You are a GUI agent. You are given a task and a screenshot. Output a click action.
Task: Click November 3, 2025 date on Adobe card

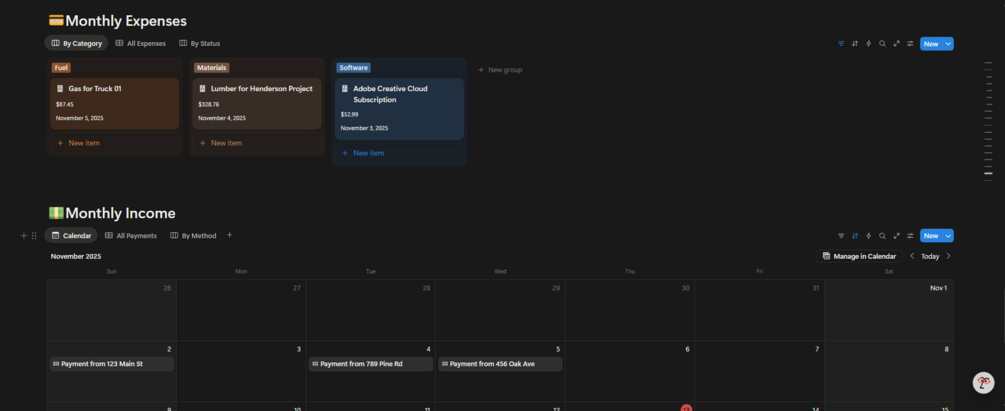click(364, 128)
